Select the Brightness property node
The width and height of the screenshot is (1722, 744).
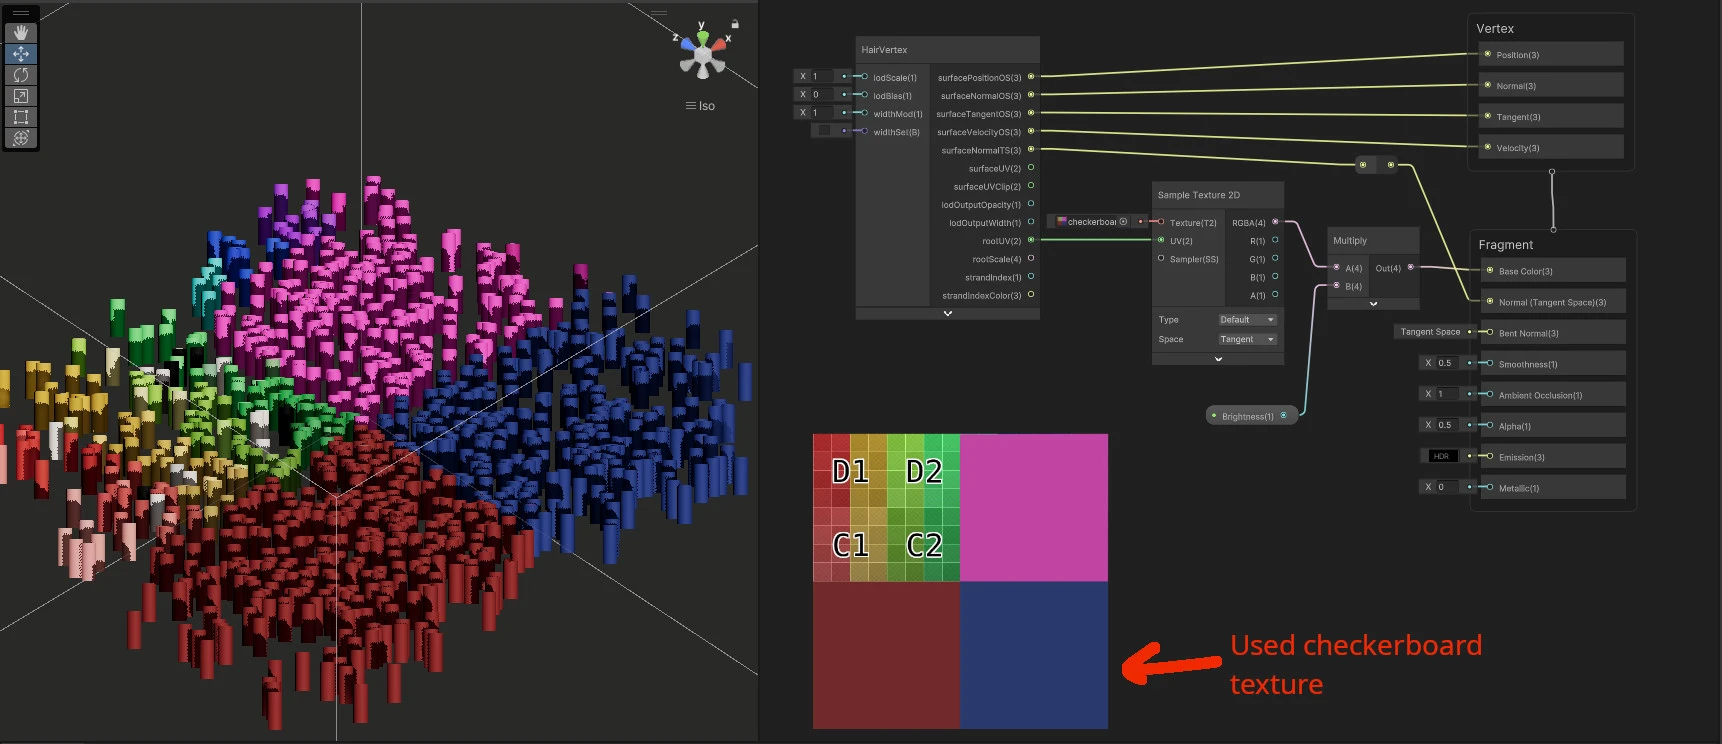(1252, 416)
